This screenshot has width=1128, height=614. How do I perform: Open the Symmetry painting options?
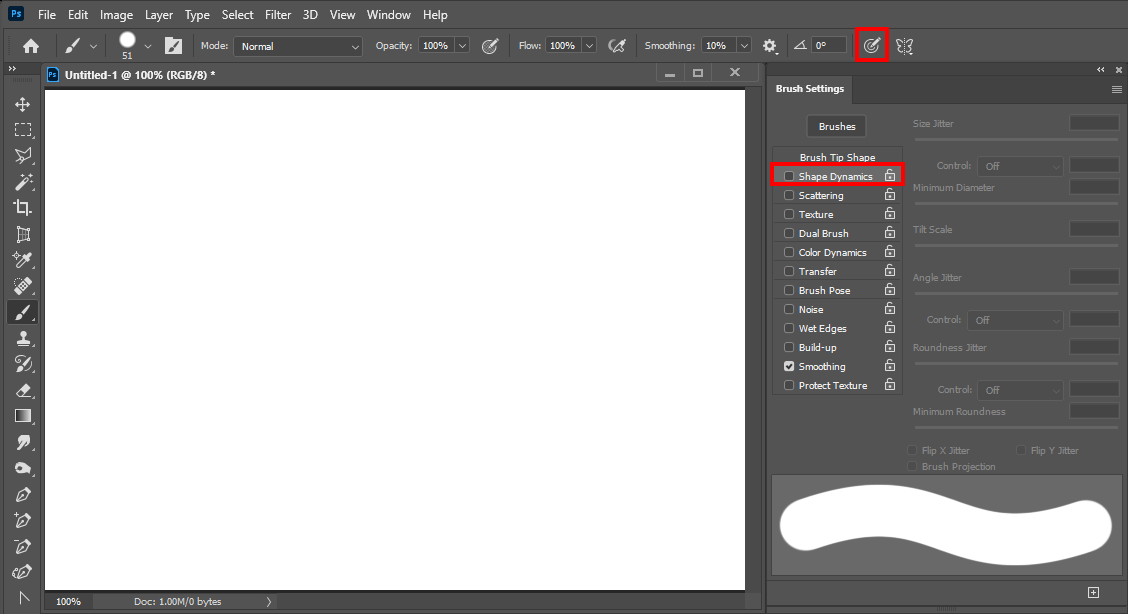[x=905, y=45]
